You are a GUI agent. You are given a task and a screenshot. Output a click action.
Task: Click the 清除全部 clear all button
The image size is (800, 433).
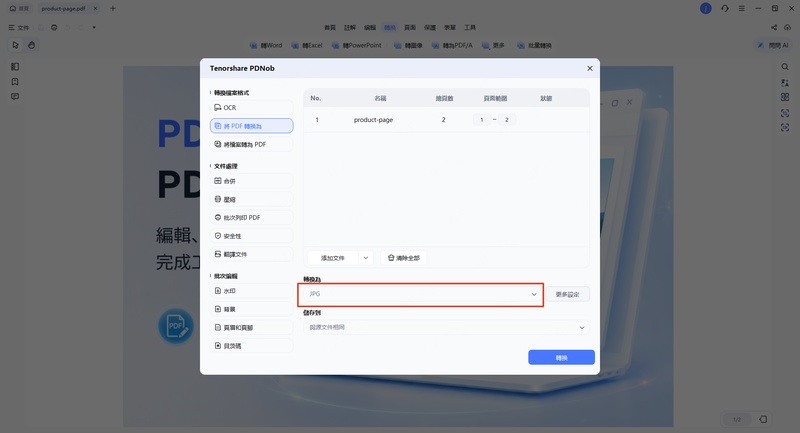(404, 258)
